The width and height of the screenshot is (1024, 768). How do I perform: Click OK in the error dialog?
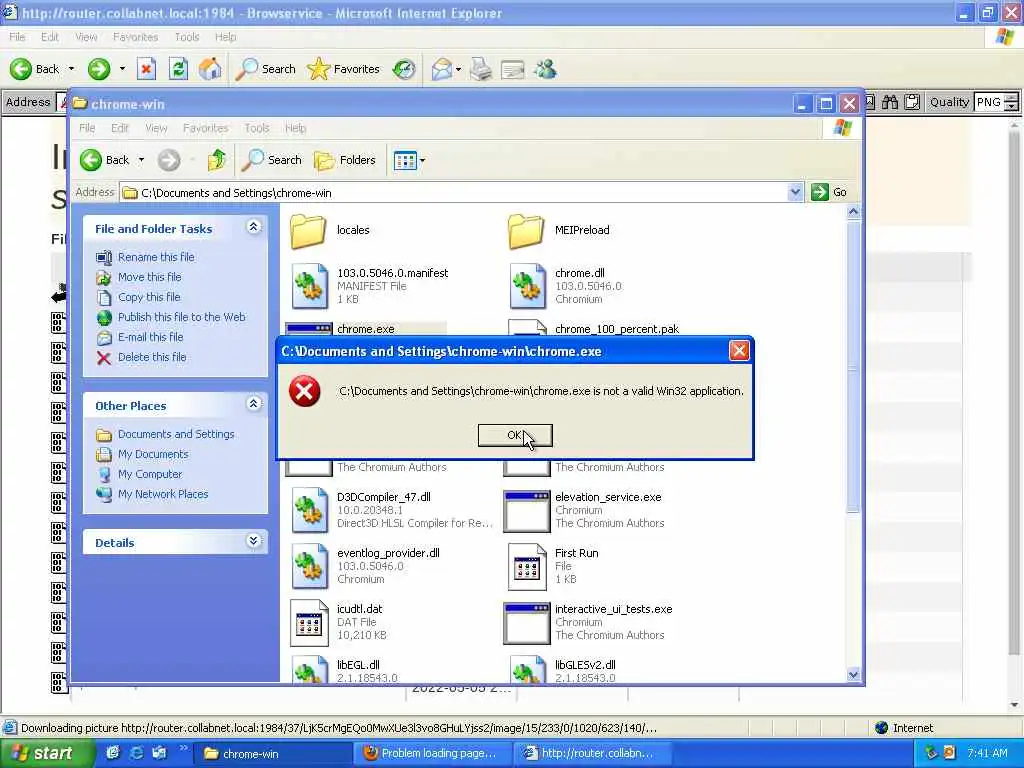click(x=515, y=436)
